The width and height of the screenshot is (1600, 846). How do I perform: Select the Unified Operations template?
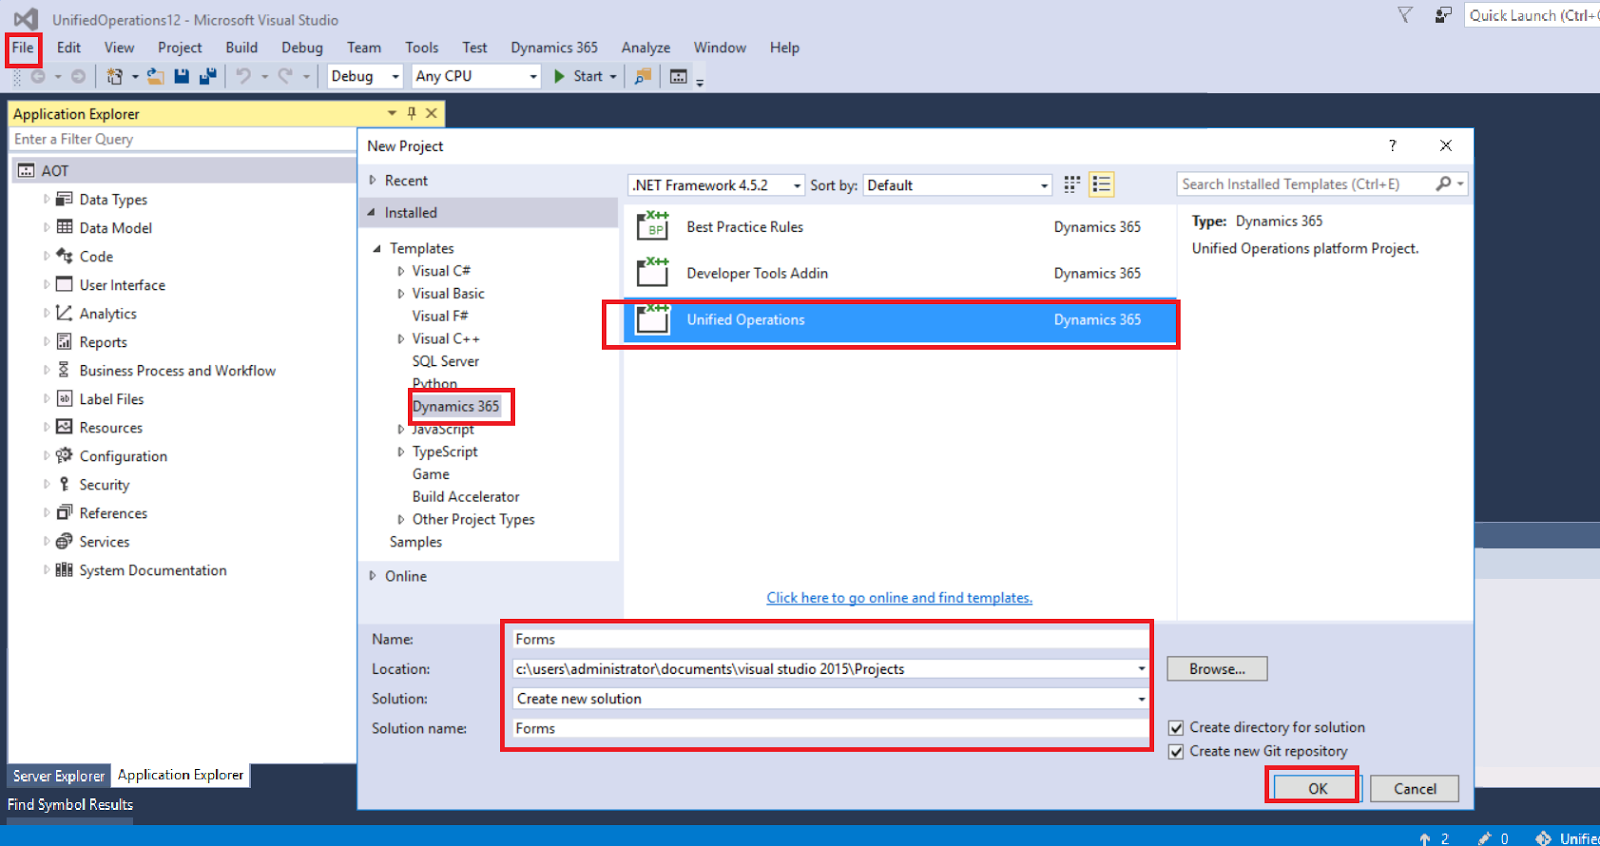tap(900, 320)
